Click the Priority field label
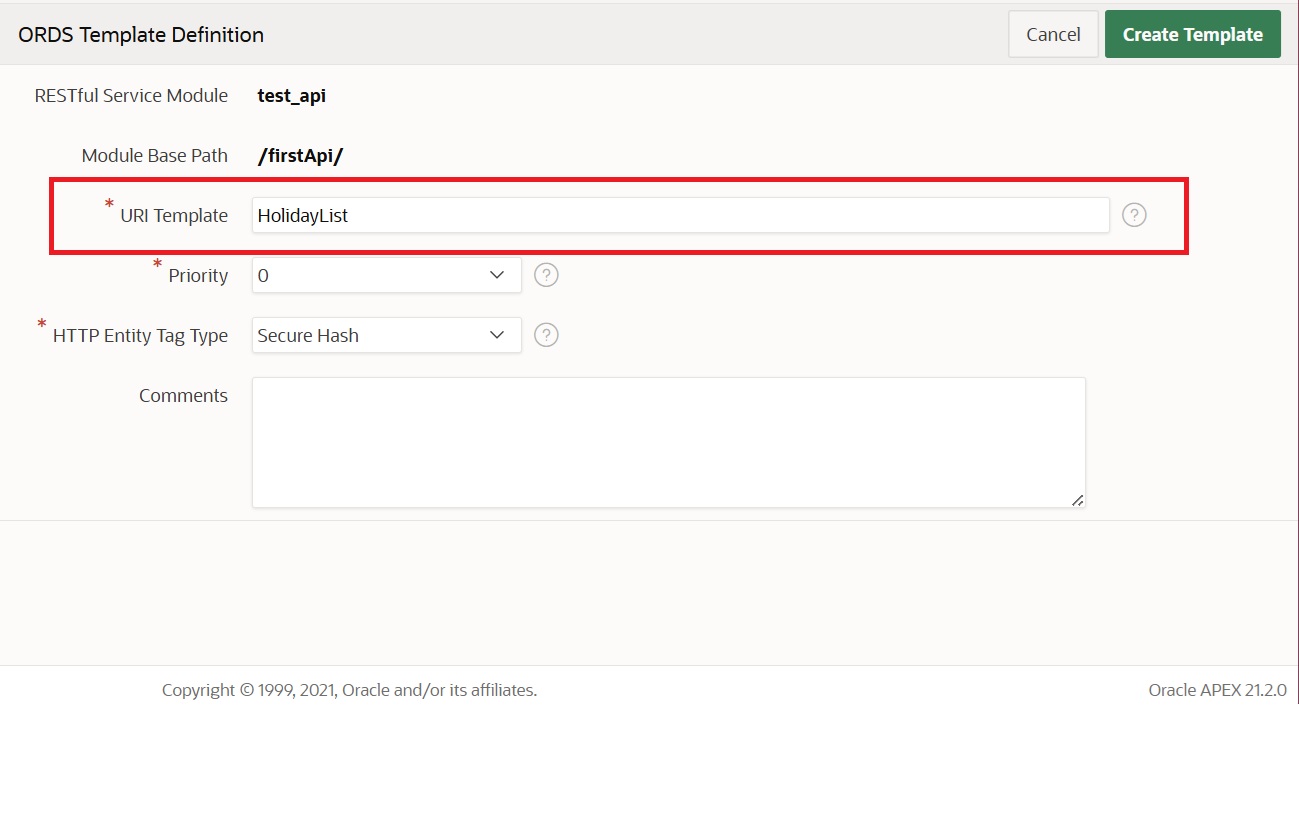Viewport: 1299px width, 819px height. [198, 275]
